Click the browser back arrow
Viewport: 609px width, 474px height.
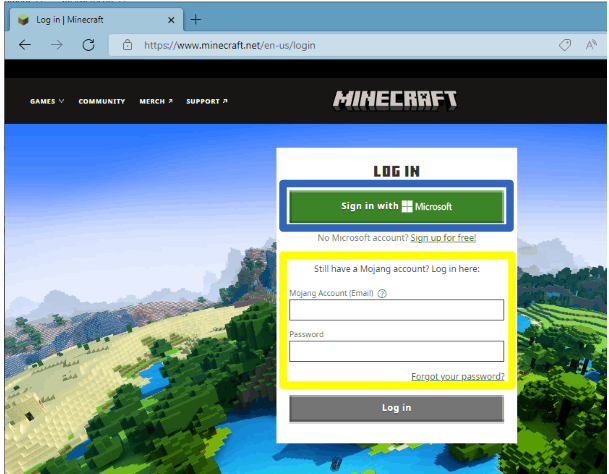tap(25, 45)
